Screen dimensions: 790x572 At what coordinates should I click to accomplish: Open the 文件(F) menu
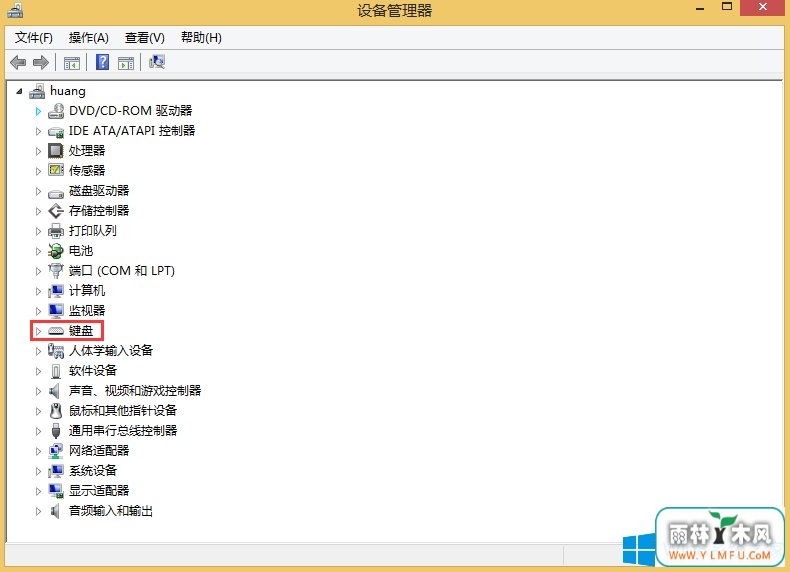(x=34, y=38)
